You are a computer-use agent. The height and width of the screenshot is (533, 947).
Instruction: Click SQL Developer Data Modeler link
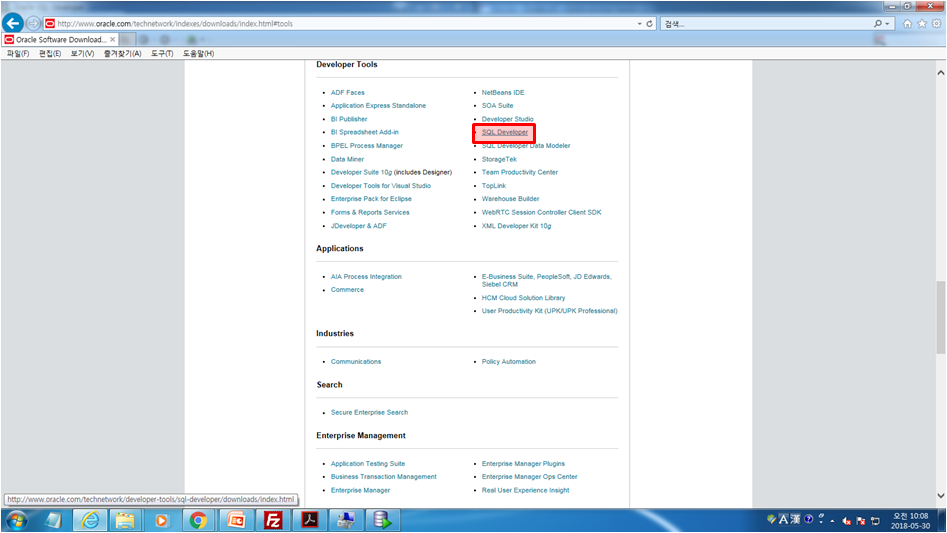525,145
